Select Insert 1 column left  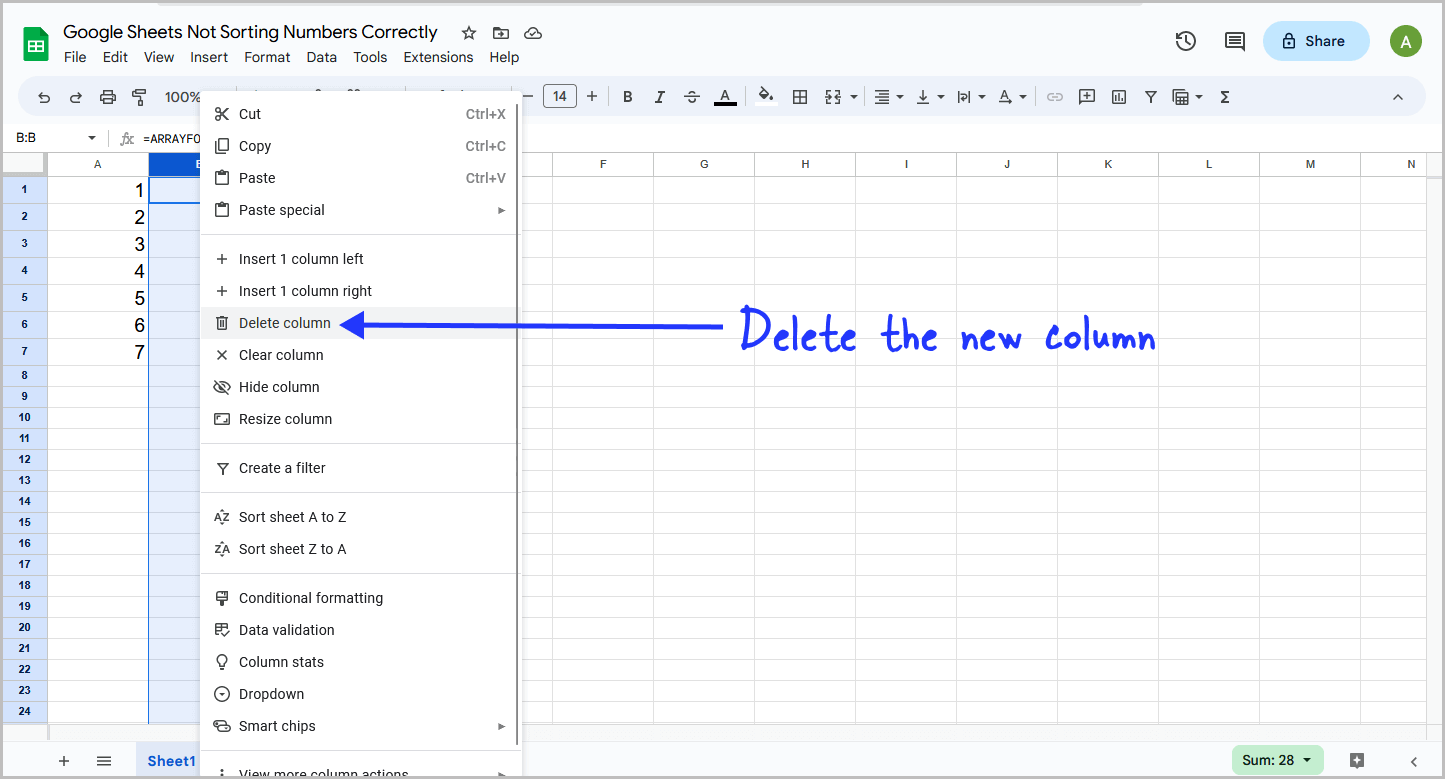[360, 259]
